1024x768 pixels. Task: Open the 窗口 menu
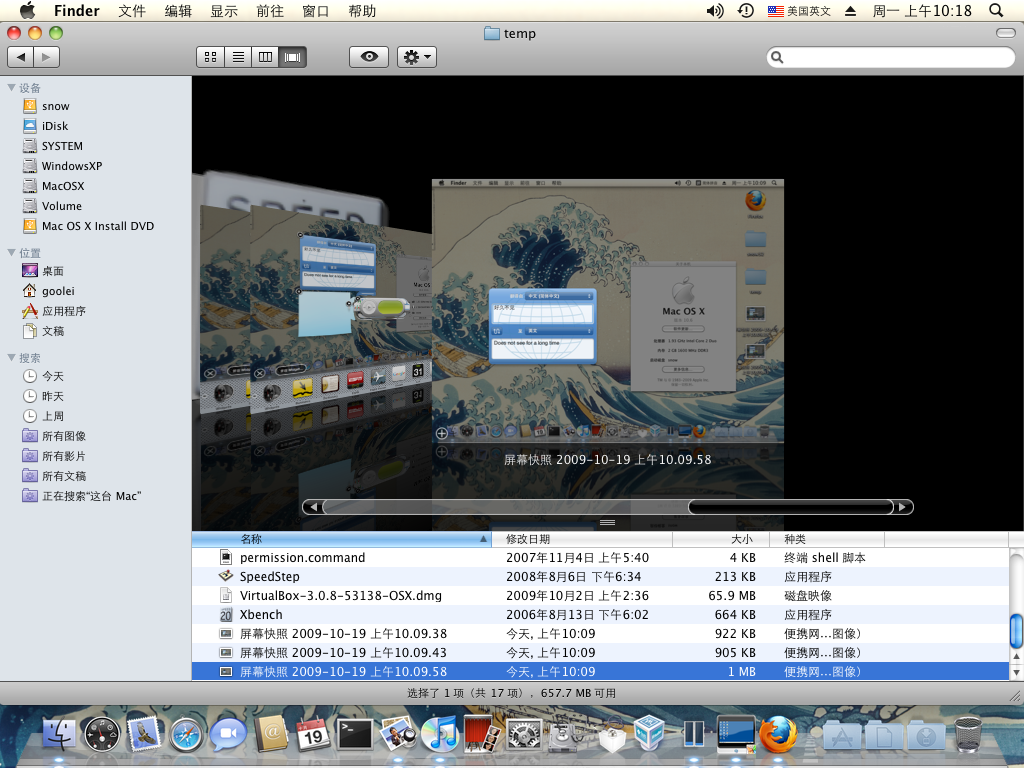click(315, 10)
